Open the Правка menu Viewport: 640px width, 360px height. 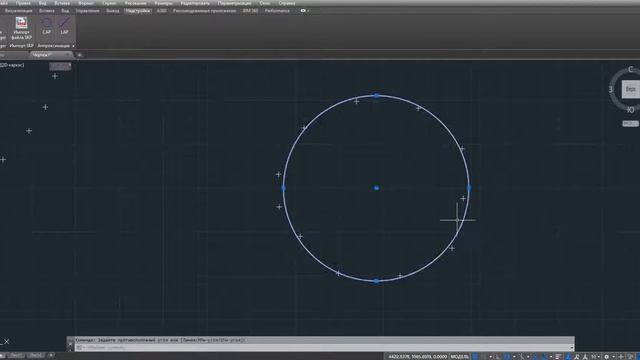(23, 3)
